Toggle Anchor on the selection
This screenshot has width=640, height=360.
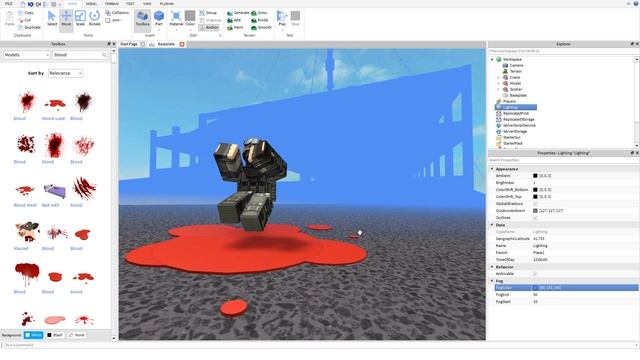tap(209, 27)
